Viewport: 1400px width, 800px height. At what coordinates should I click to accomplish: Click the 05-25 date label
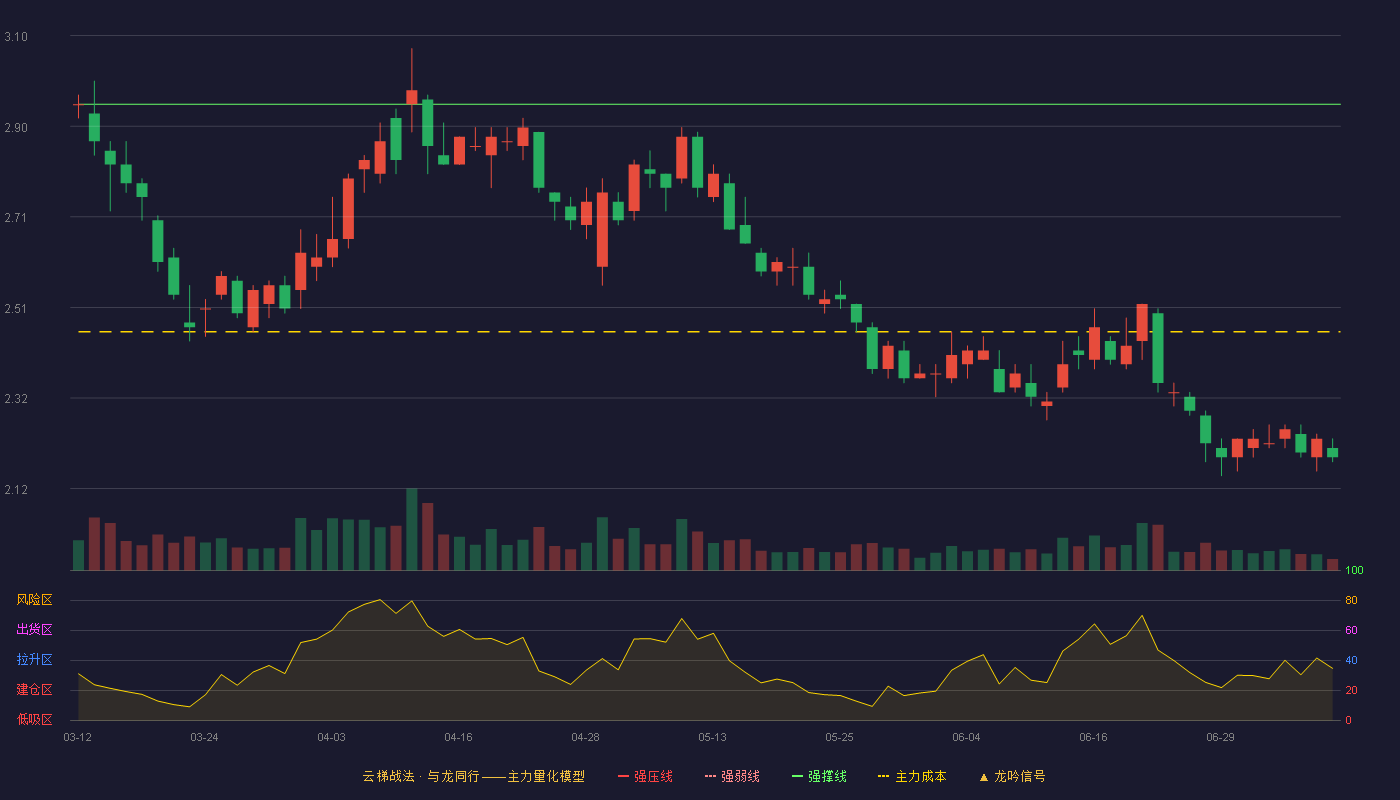(x=839, y=737)
